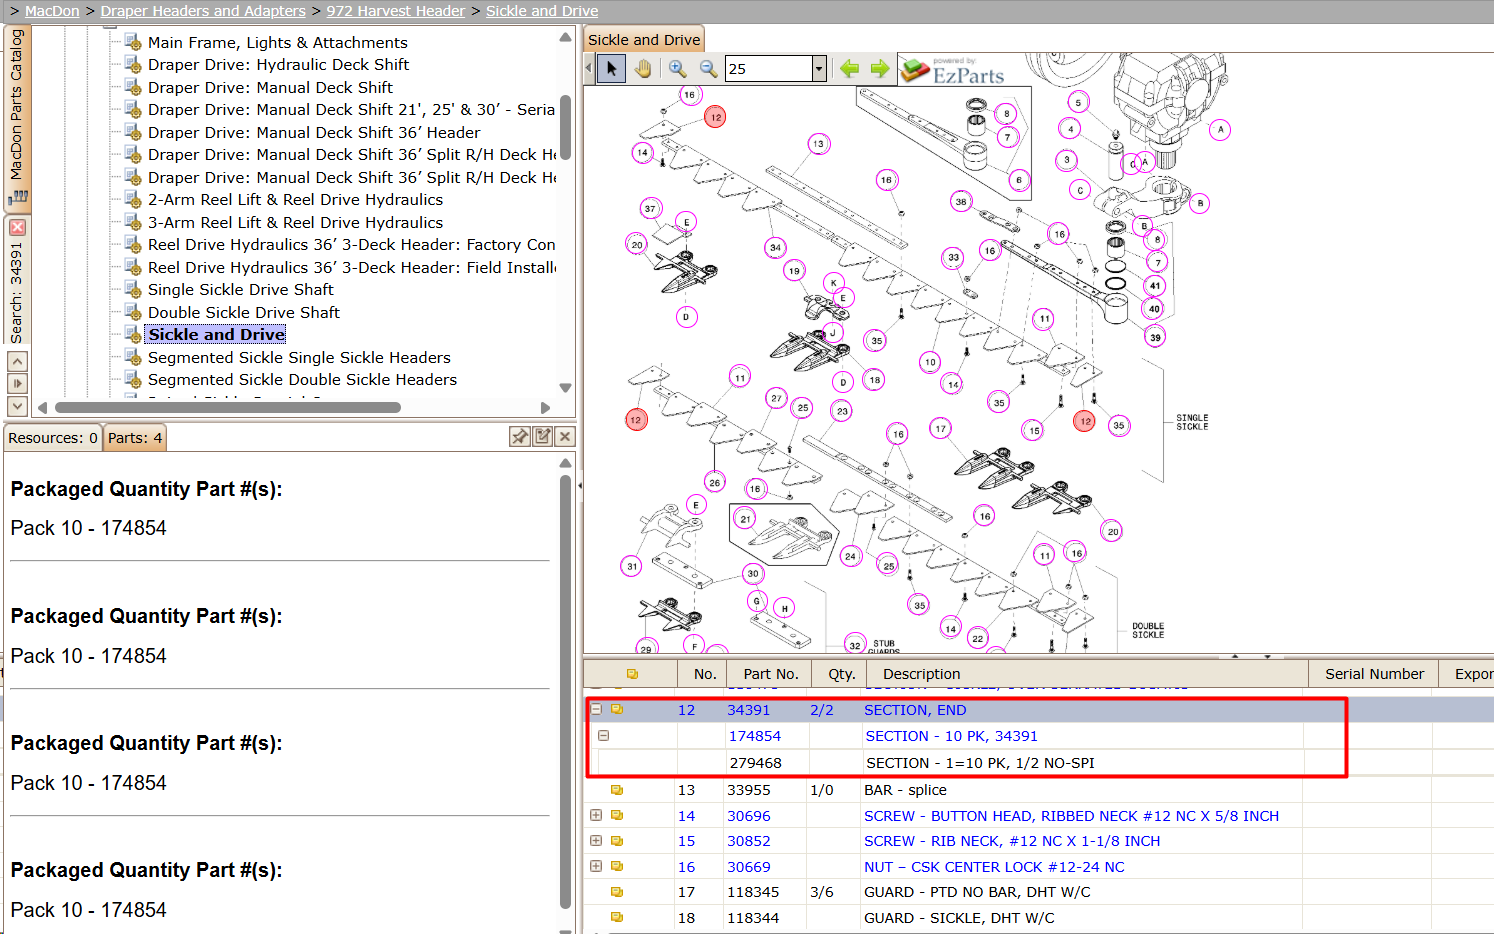Click SCREW - RIB NECK description link
1494x934 pixels.
click(x=1012, y=841)
